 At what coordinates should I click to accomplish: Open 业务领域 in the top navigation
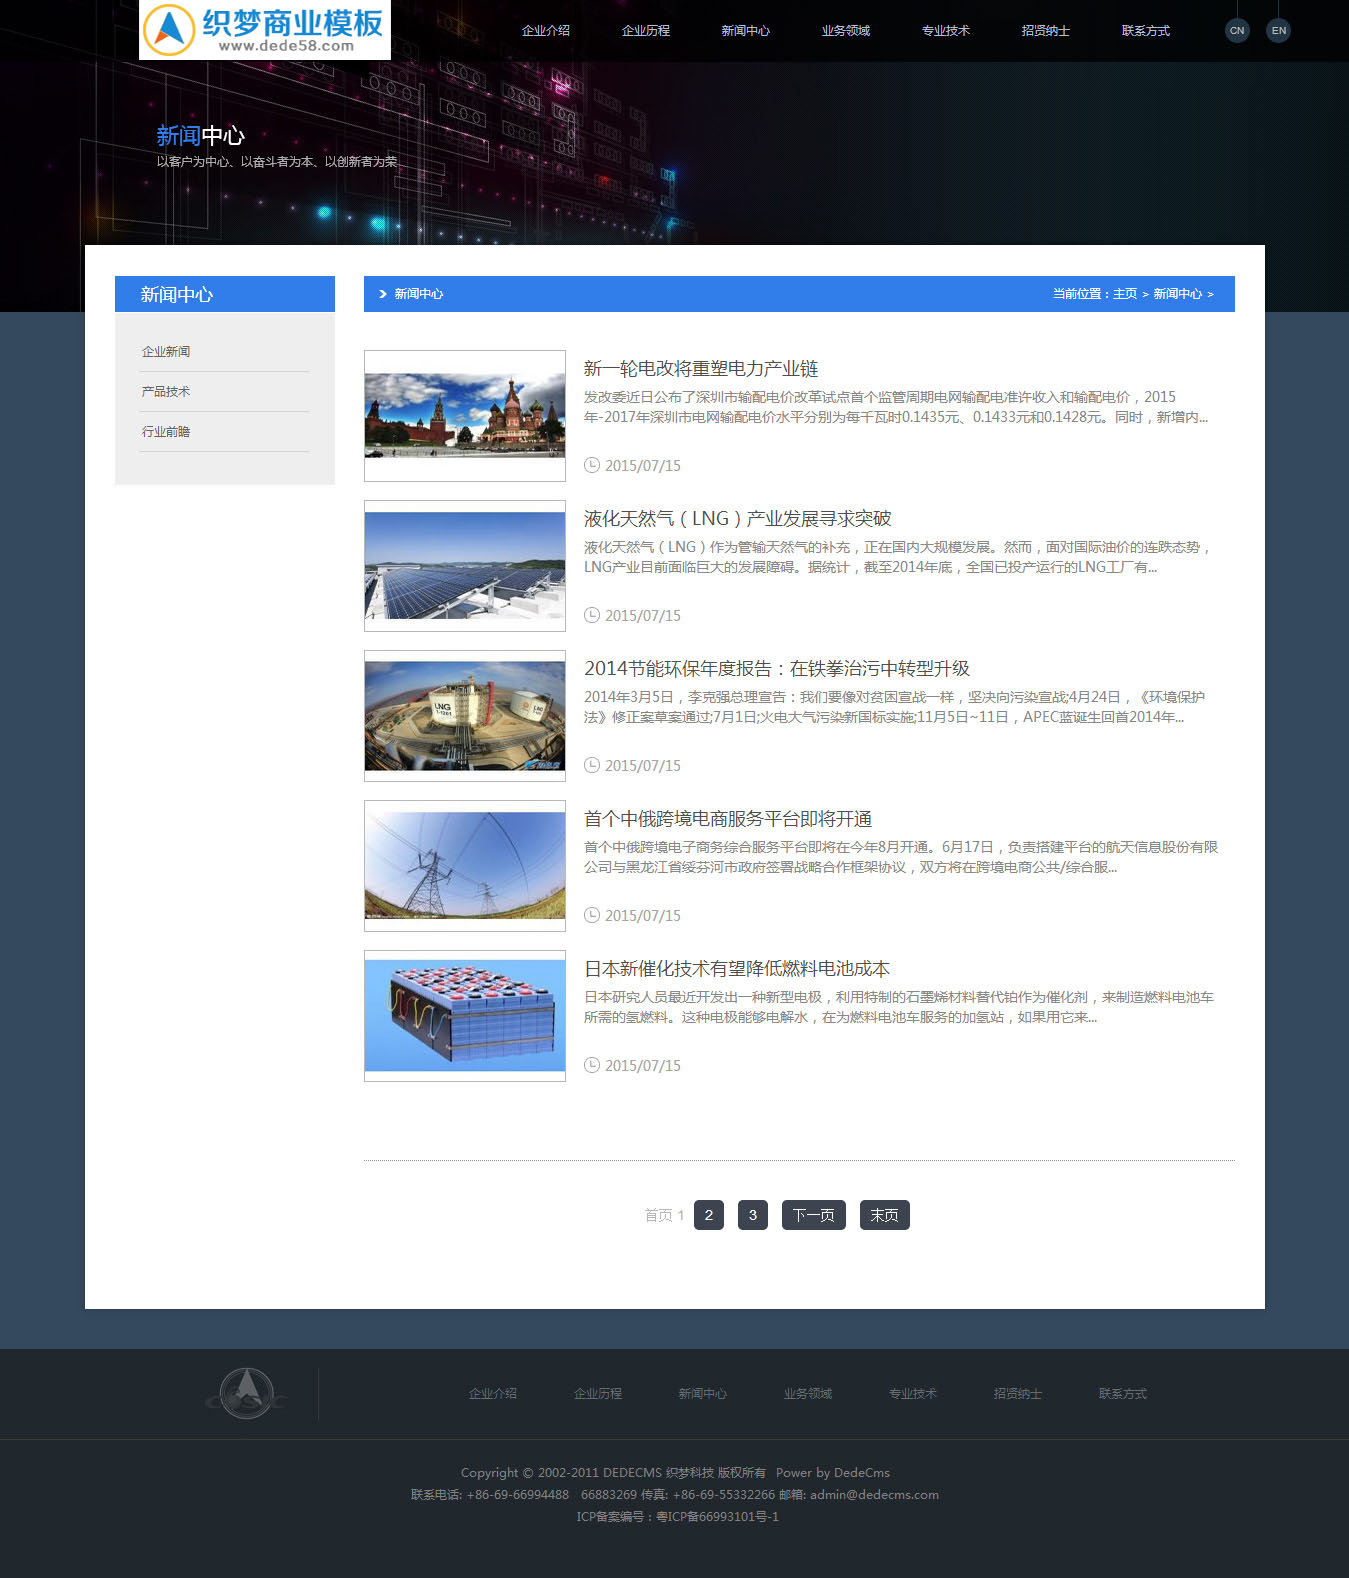pos(846,31)
